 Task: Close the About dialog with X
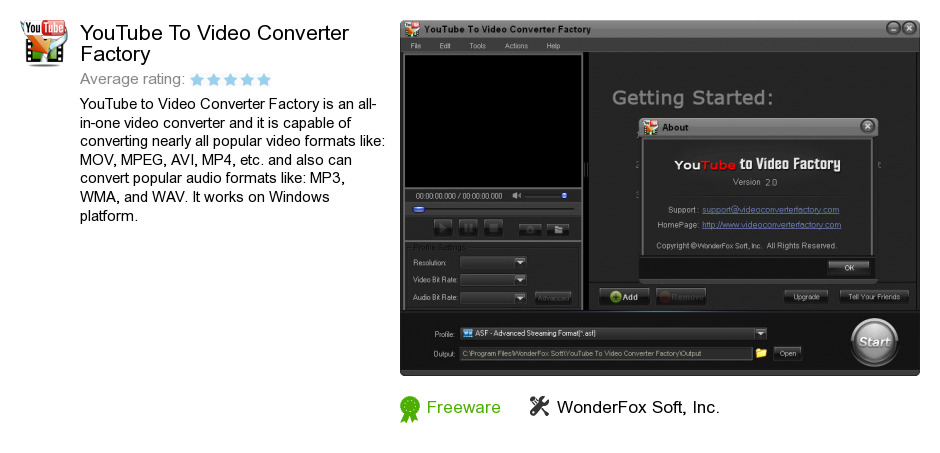(867, 126)
